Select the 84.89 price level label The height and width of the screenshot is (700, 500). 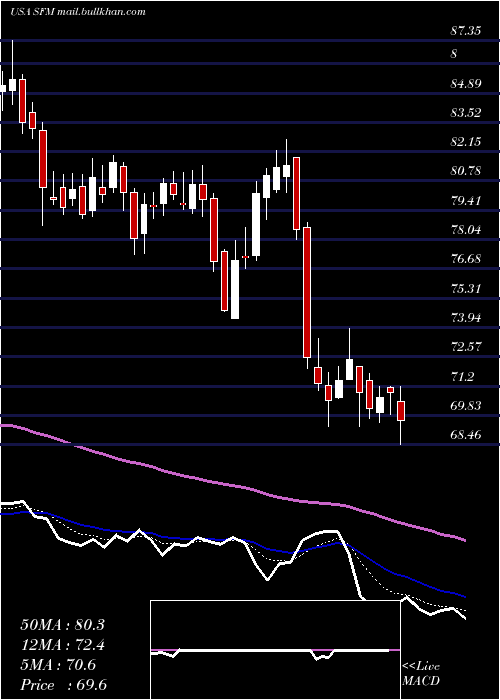(x=466, y=83)
